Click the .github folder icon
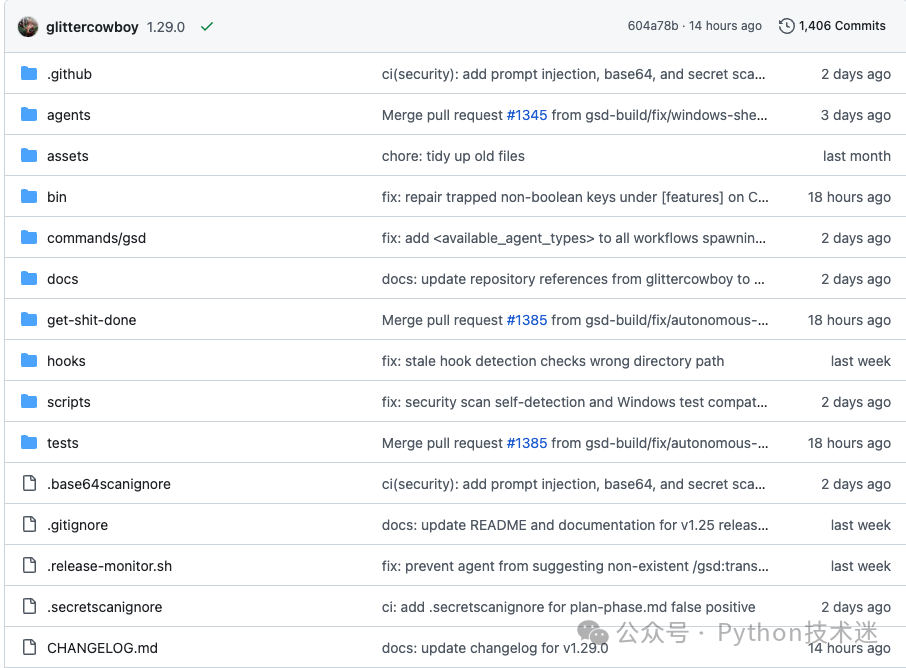Viewport: 906px width, 668px height. [x=29, y=73]
